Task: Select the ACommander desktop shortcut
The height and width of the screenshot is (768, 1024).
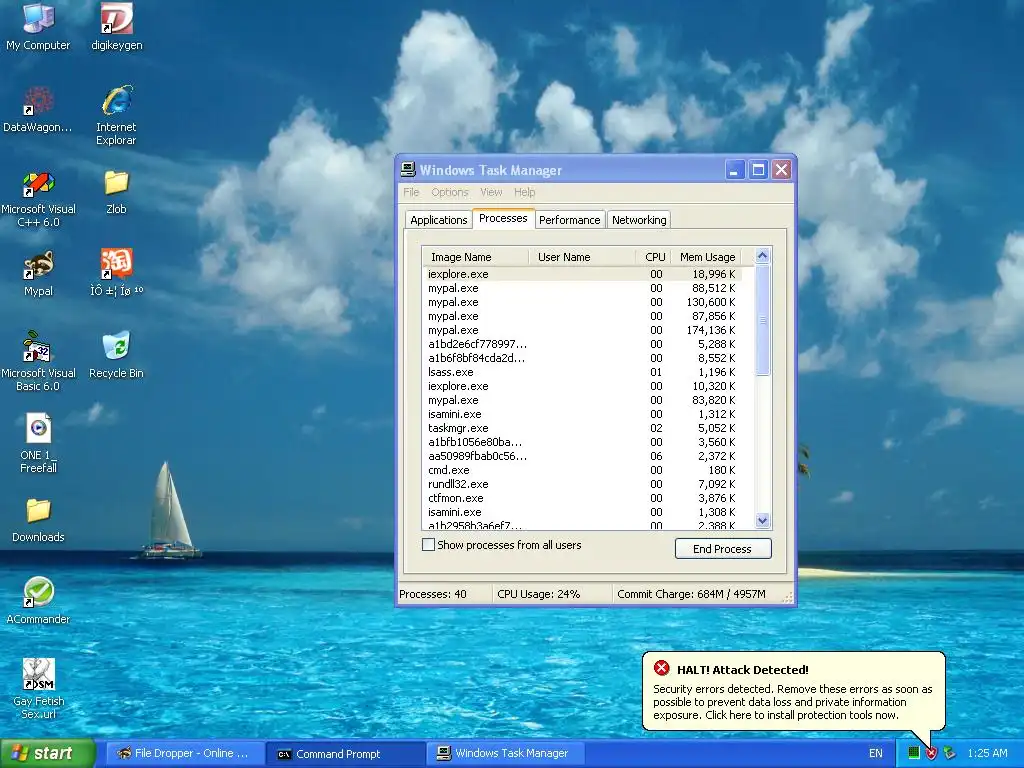Action: point(38,601)
